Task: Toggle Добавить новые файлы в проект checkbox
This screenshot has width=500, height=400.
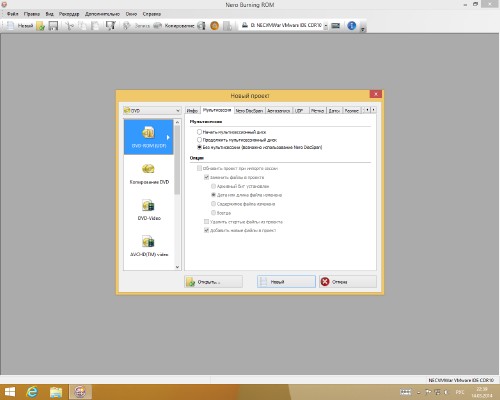Action: coord(206,230)
